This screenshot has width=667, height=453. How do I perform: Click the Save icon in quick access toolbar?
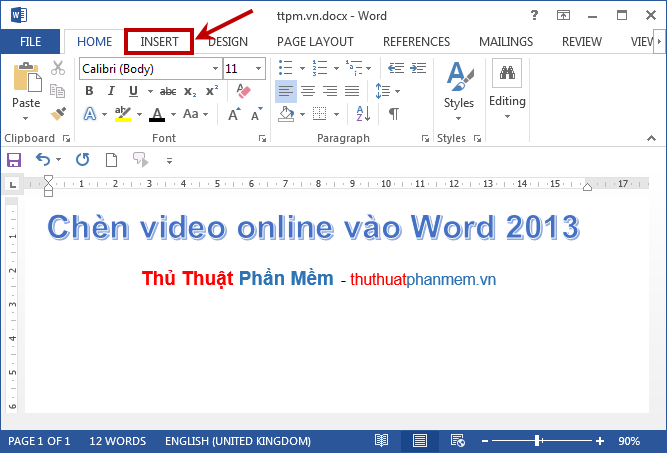pos(14,160)
